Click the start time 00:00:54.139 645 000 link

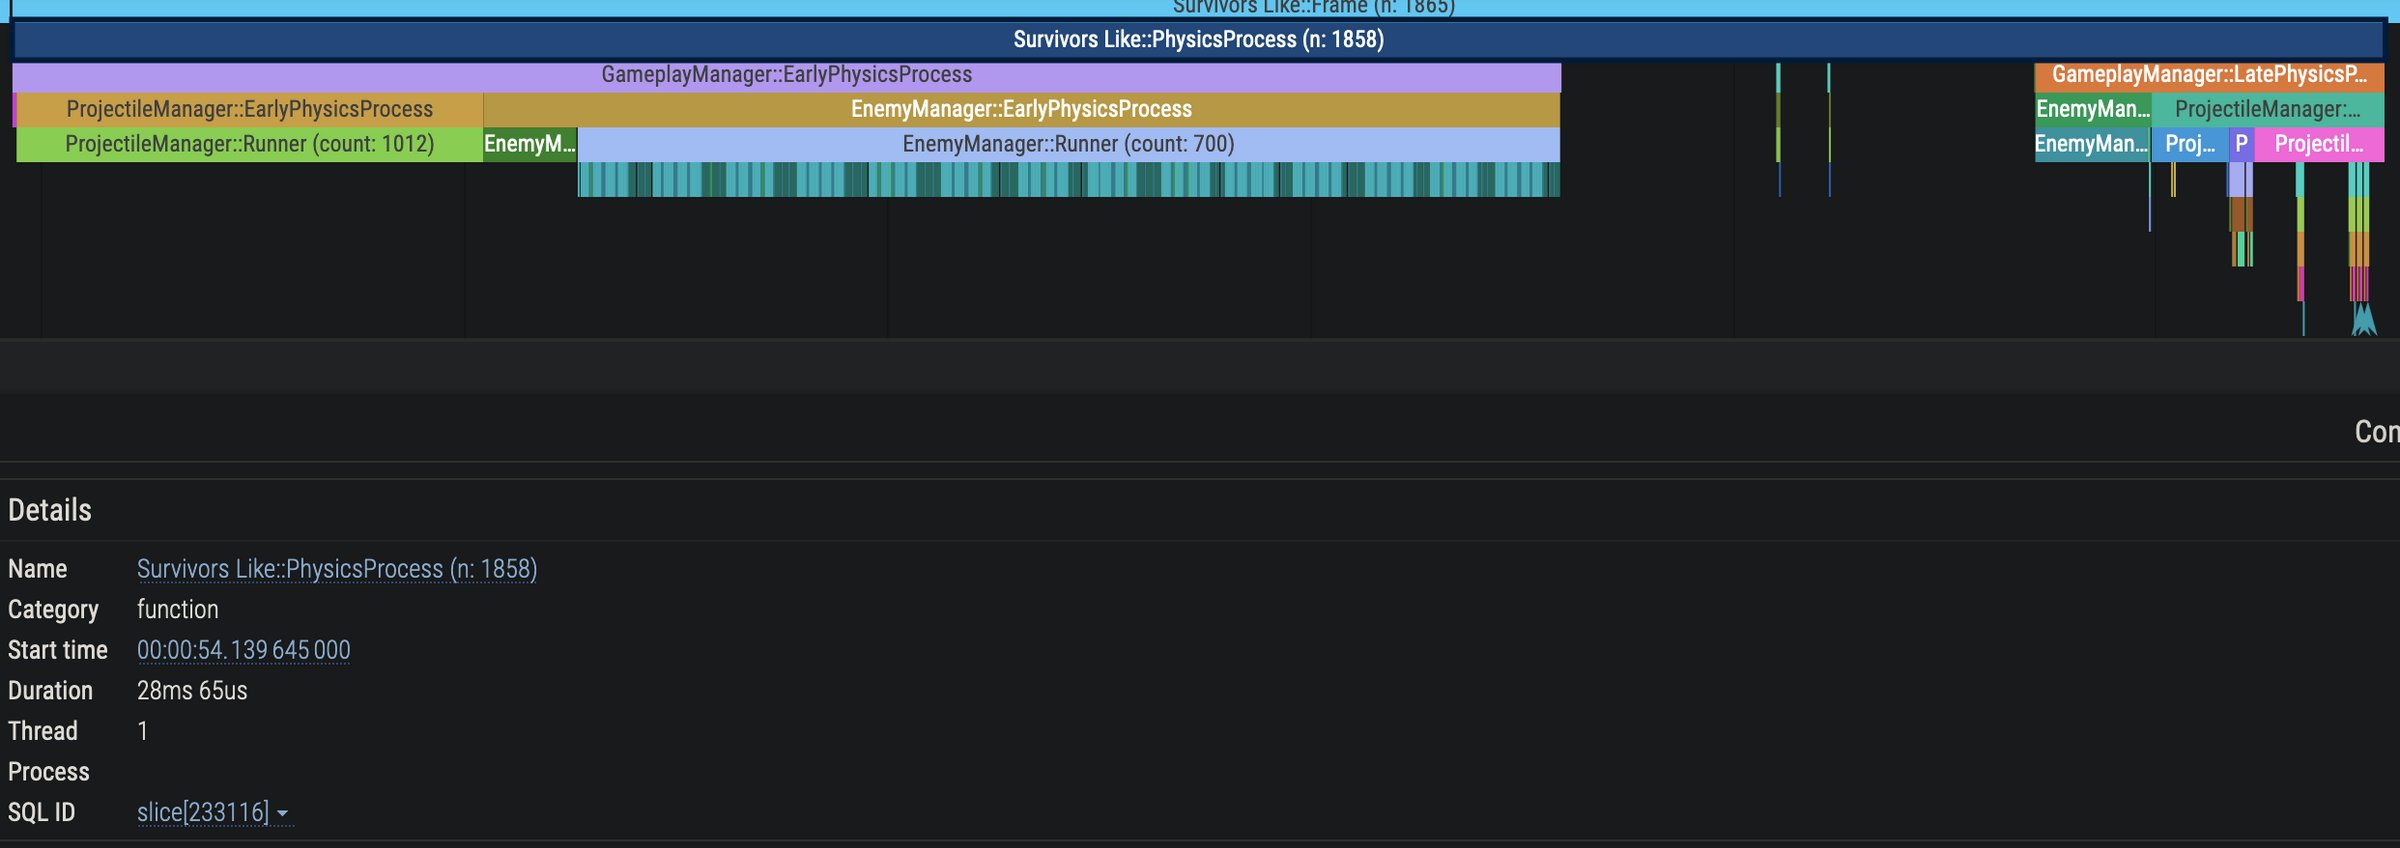243,650
